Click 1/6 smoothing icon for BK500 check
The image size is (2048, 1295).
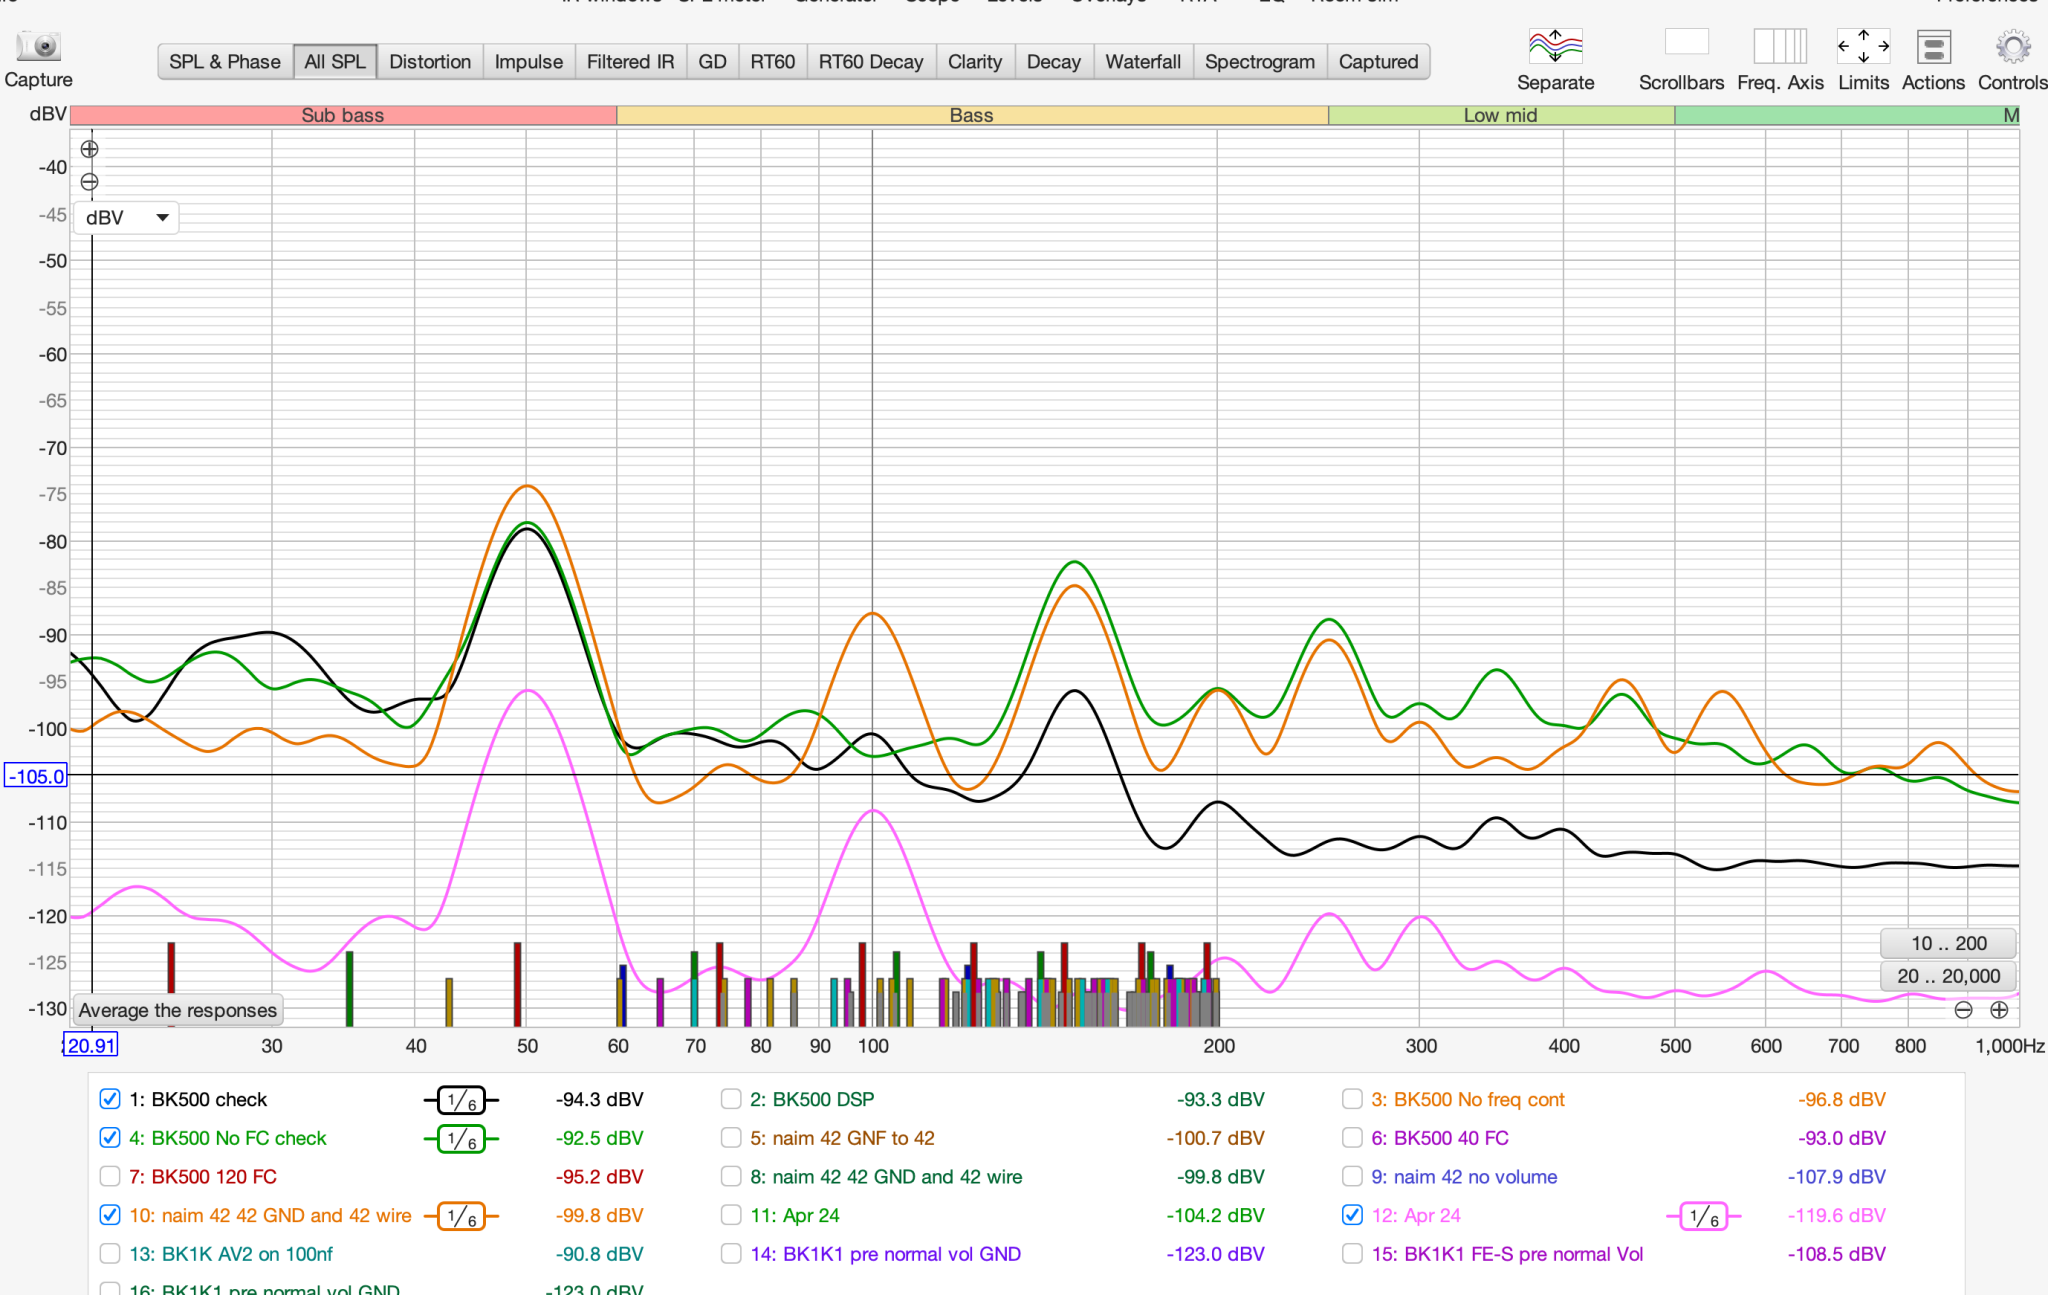coord(461,1100)
